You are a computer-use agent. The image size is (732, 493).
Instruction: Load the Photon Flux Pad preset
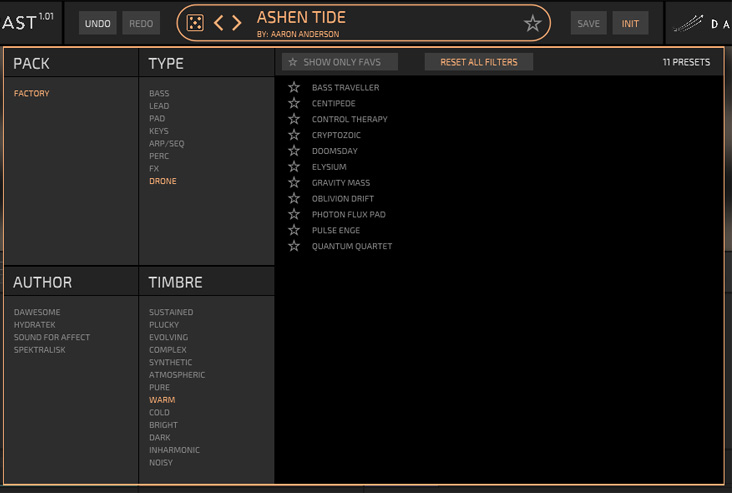(348, 215)
